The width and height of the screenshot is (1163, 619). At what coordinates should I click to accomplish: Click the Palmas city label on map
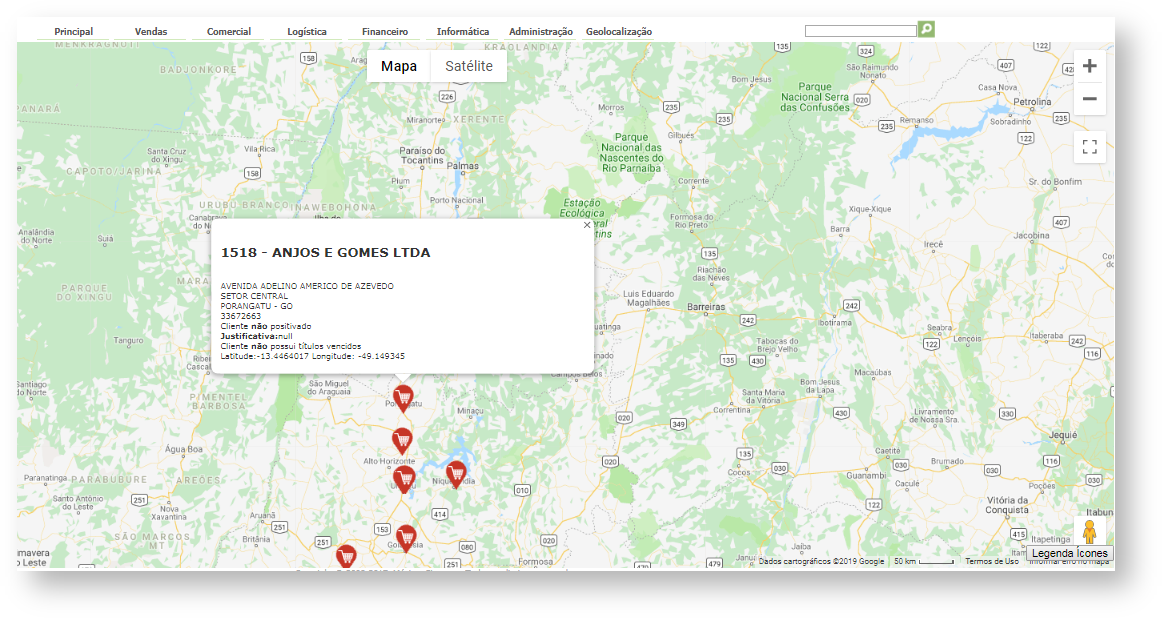click(x=464, y=166)
